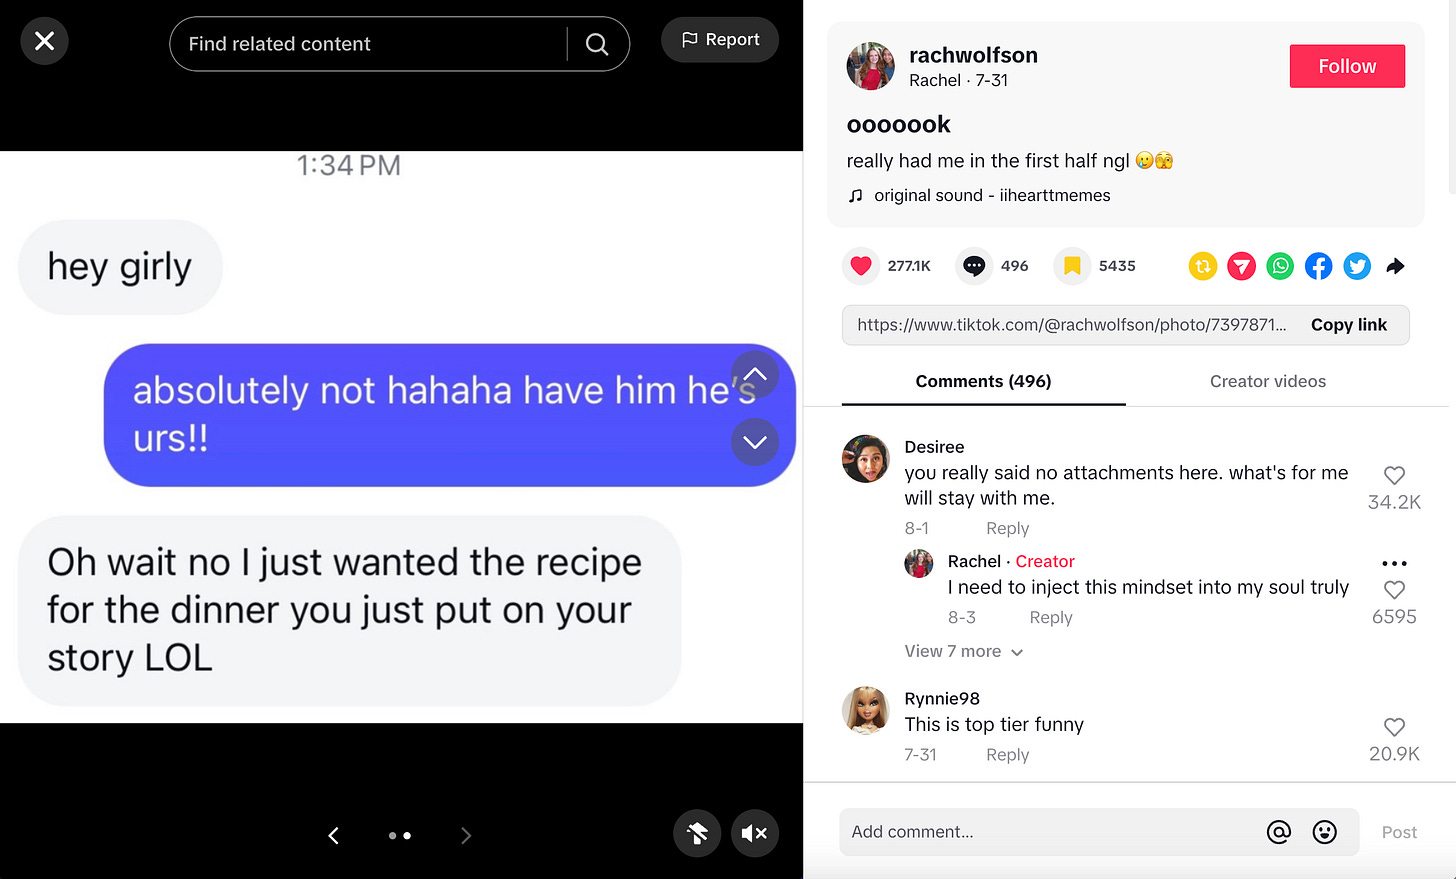Switch to the Creator videos tab
This screenshot has width=1456, height=879.
[1268, 382]
